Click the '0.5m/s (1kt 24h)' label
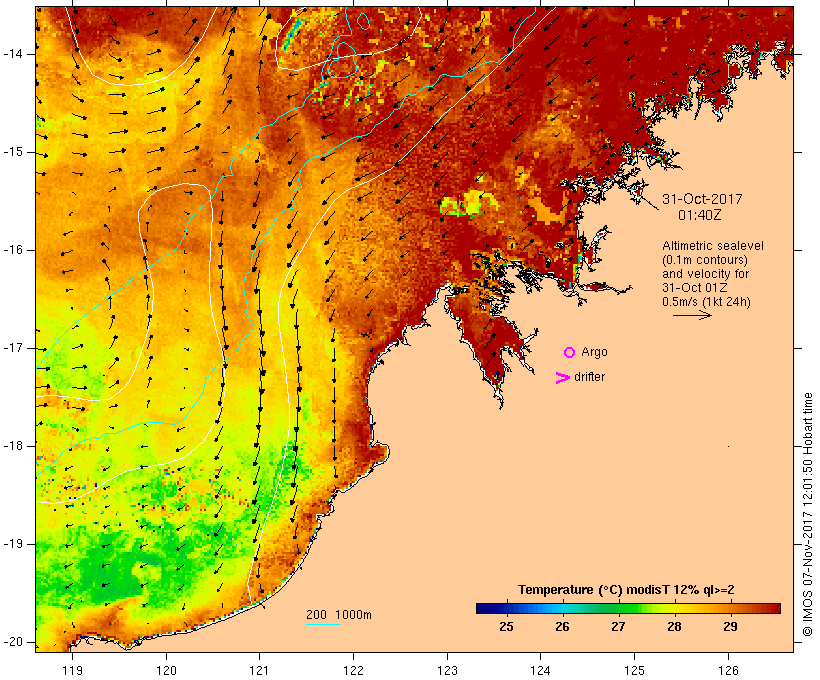820x680 pixels. 706,302
